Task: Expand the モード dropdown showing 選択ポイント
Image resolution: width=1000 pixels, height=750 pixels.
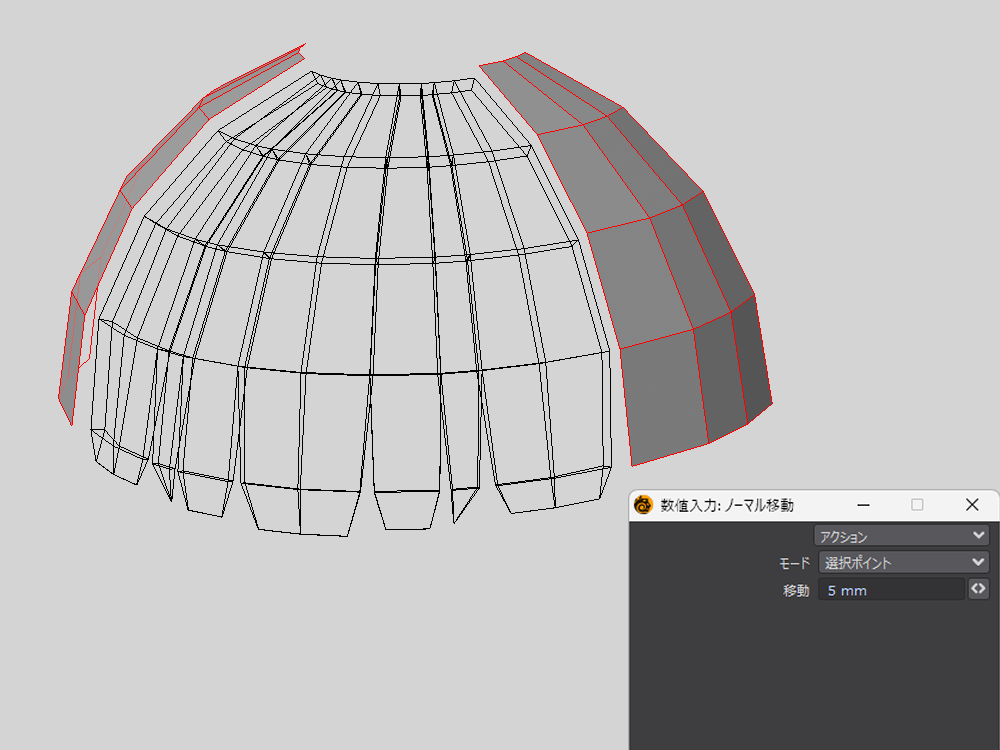Action: pyautogui.click(x=903, y=563)
